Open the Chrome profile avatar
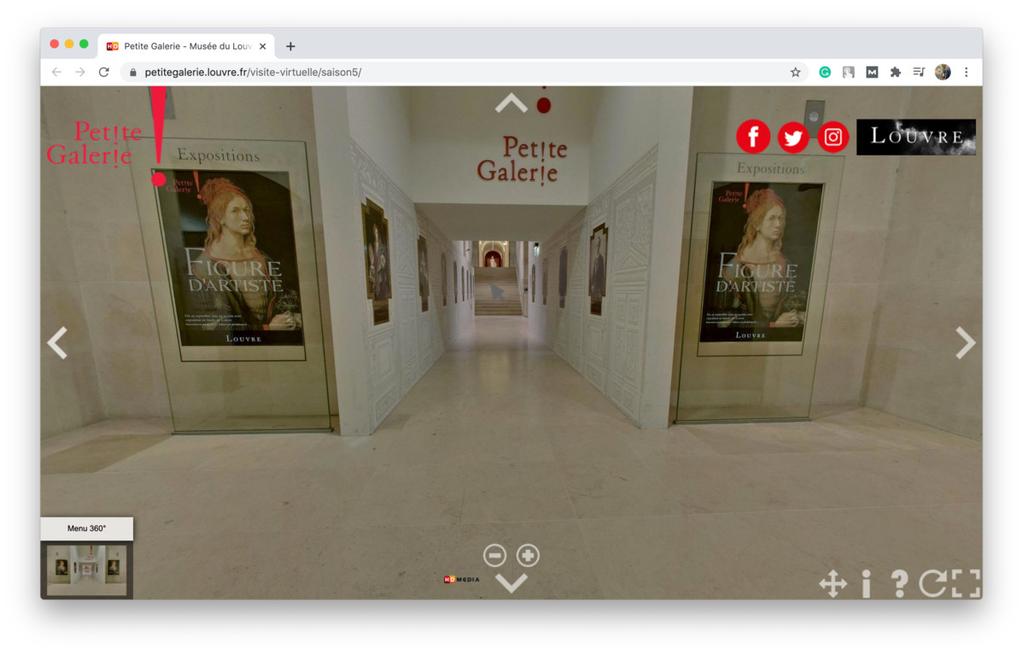The image size is (1024, 654). point(942,73)
